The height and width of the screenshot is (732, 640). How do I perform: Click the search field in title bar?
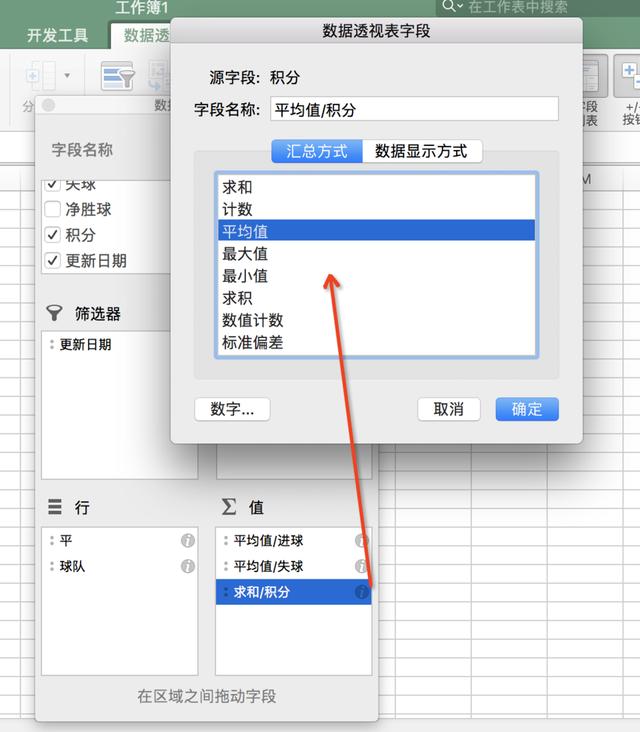pyautogui.click(x=537, y=7)
